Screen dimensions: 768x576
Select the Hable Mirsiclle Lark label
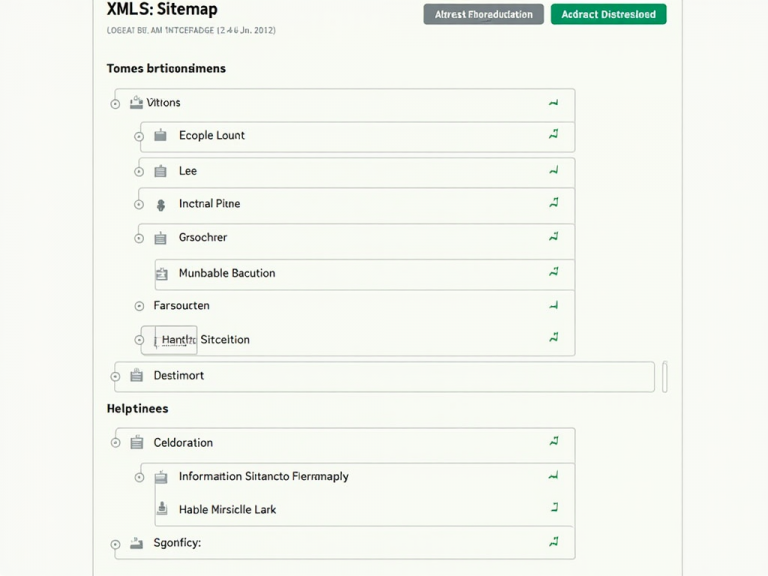click(227, 510)
